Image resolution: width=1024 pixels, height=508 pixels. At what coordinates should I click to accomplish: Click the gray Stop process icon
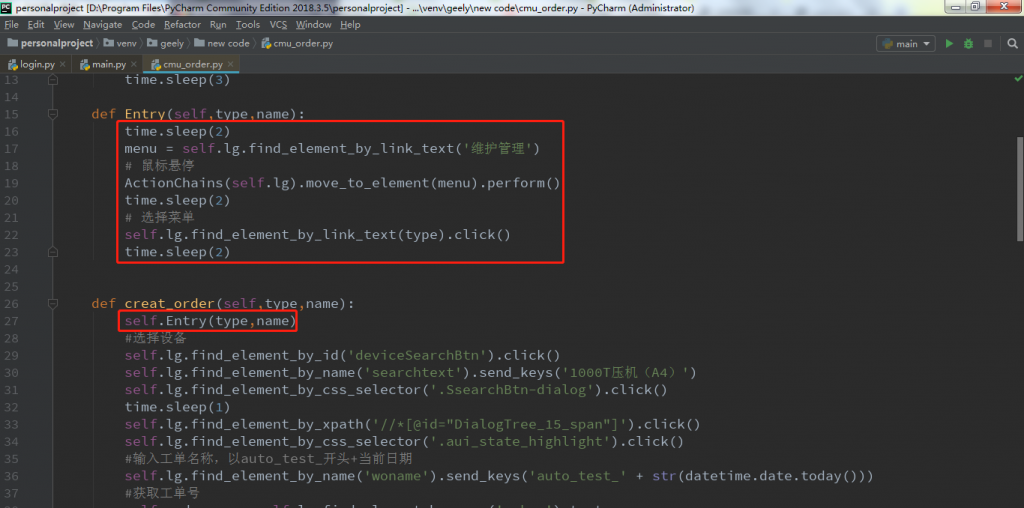pos(988,44)
